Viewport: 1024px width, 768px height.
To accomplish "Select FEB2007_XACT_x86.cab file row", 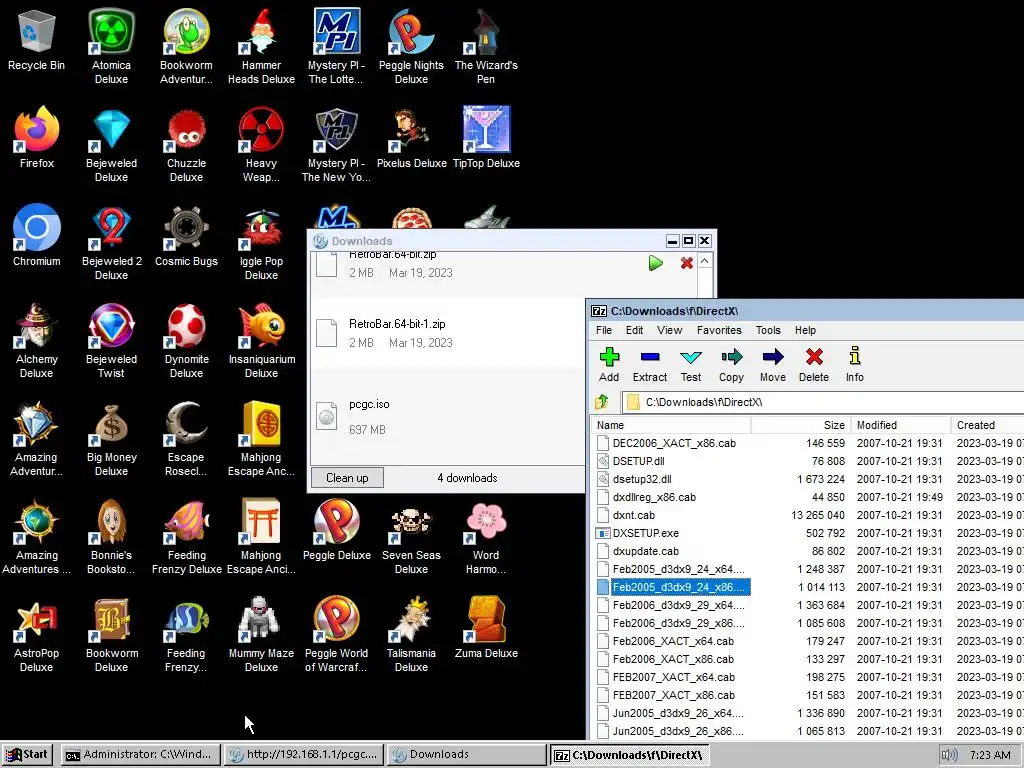I will pos(808,696).
